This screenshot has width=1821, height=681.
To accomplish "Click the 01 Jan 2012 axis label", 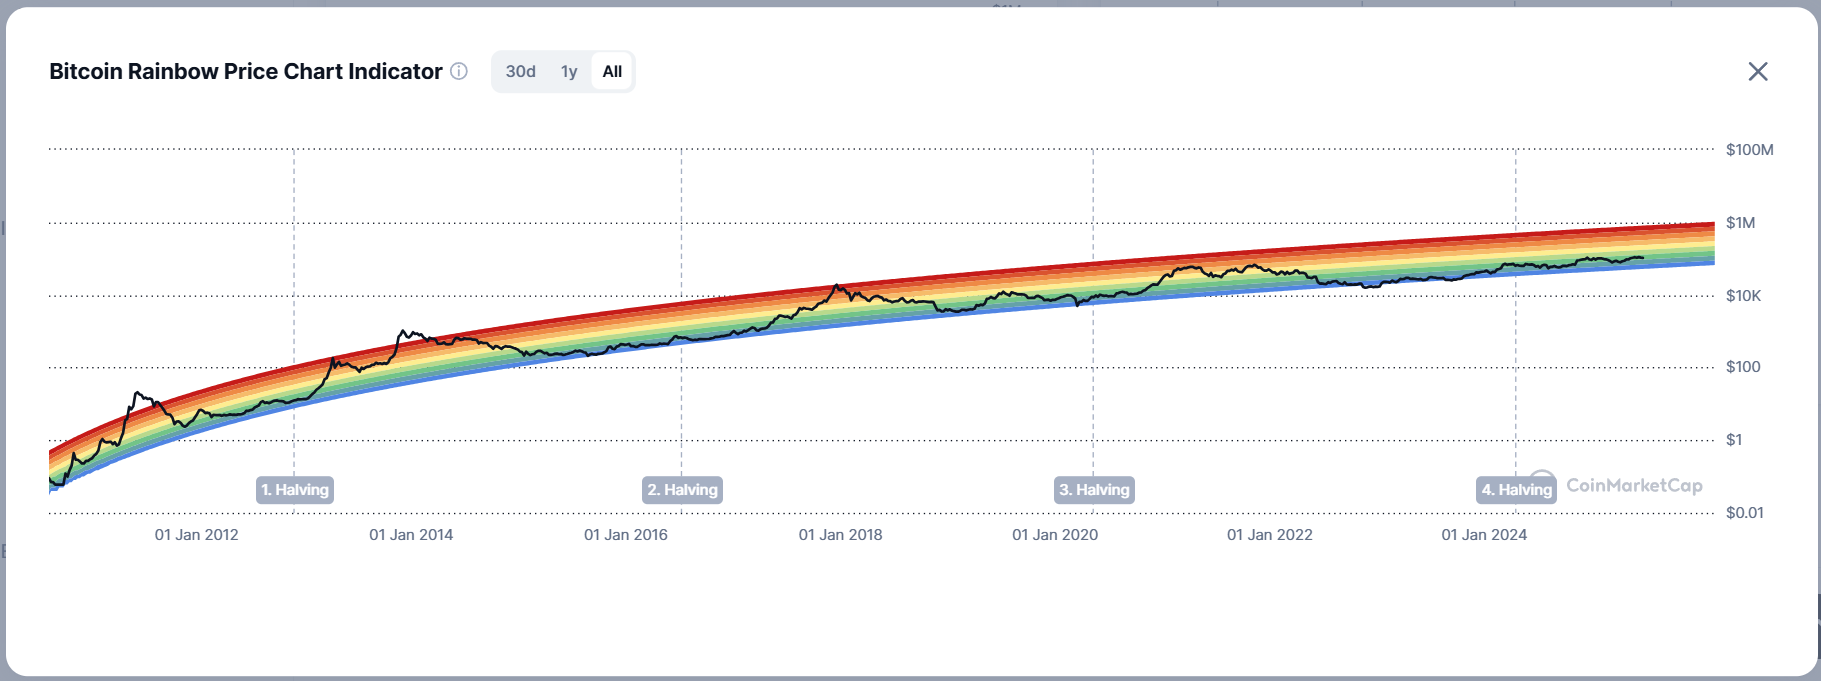I will [197, 535].
